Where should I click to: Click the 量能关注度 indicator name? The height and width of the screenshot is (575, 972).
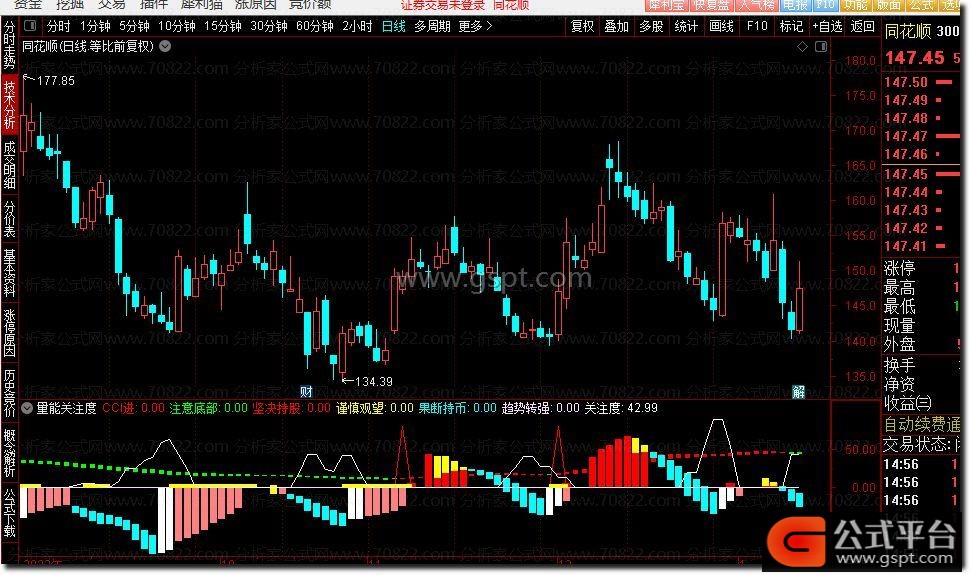click(x=66, y=408)
